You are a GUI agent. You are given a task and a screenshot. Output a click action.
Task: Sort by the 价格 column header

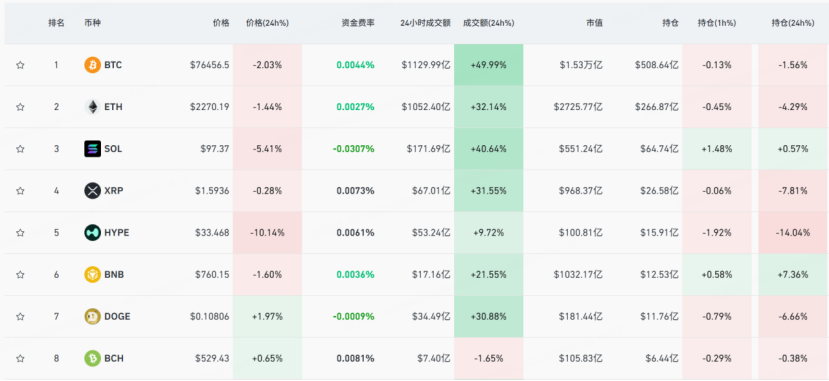pos(222,23)
